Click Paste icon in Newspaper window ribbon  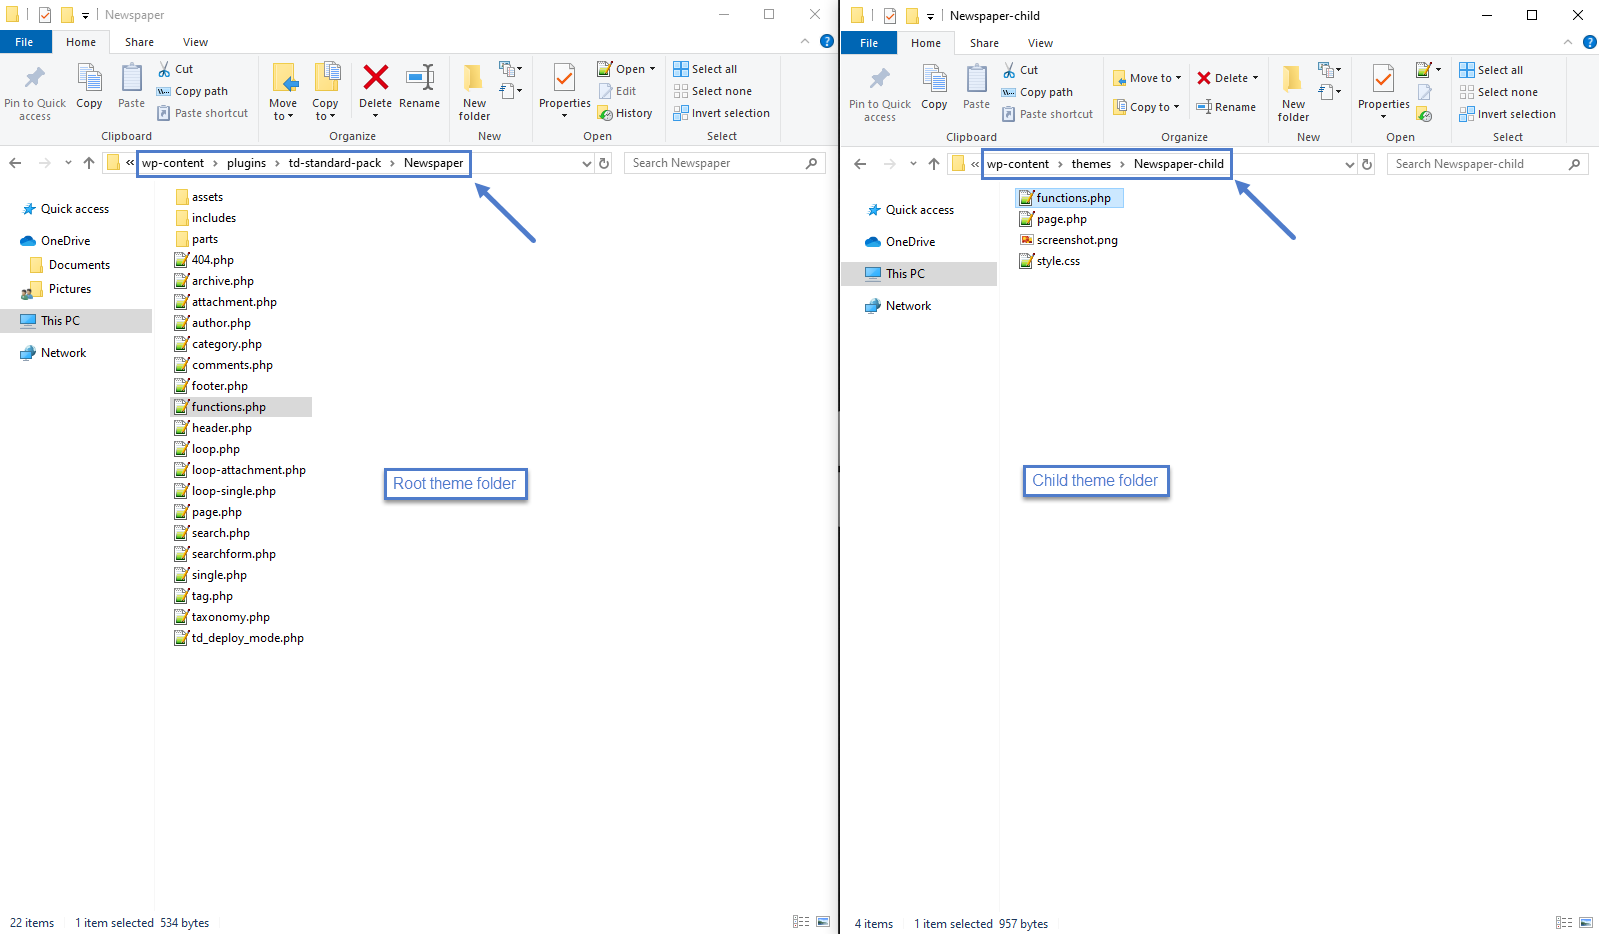(131, 78)
